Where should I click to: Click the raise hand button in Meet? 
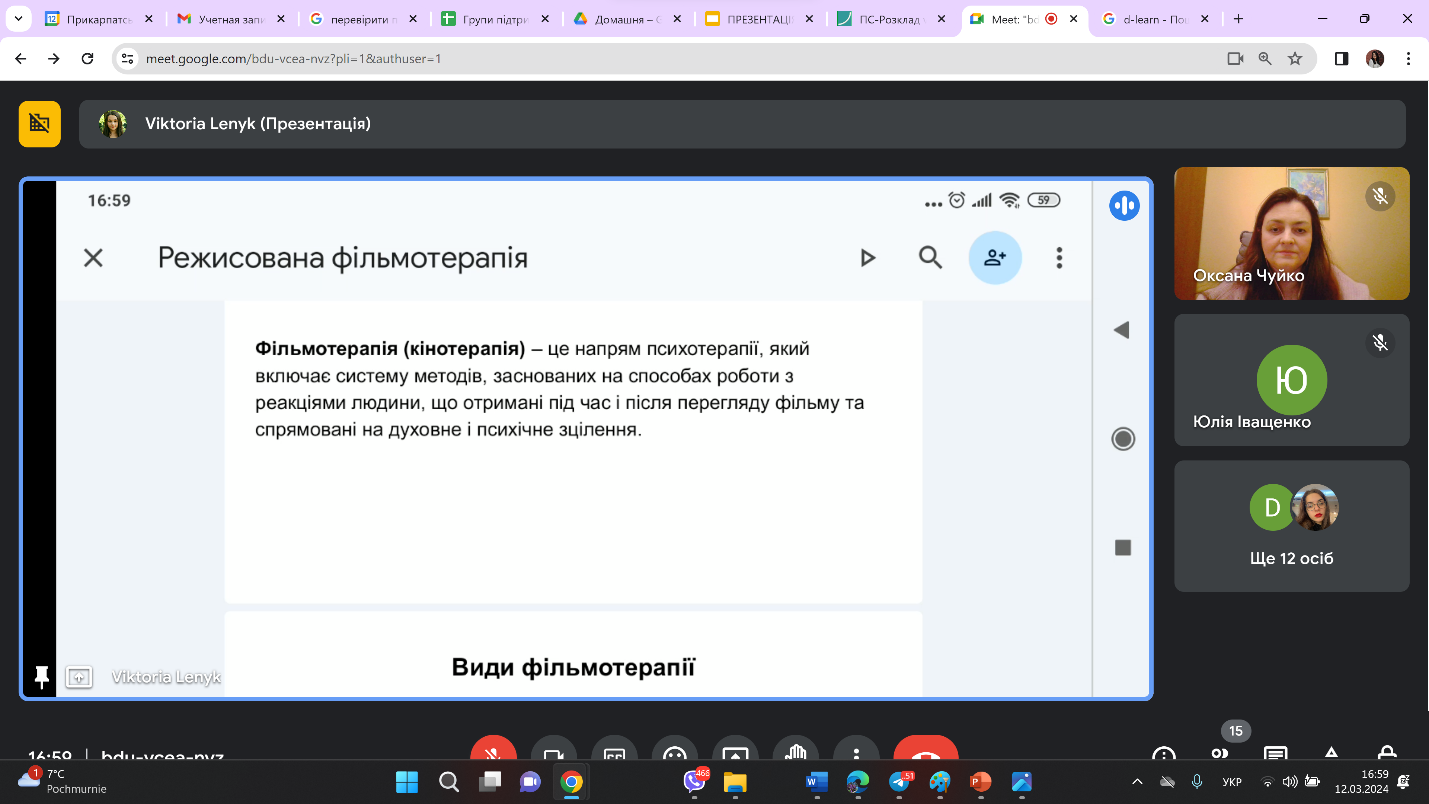point(795,752)
